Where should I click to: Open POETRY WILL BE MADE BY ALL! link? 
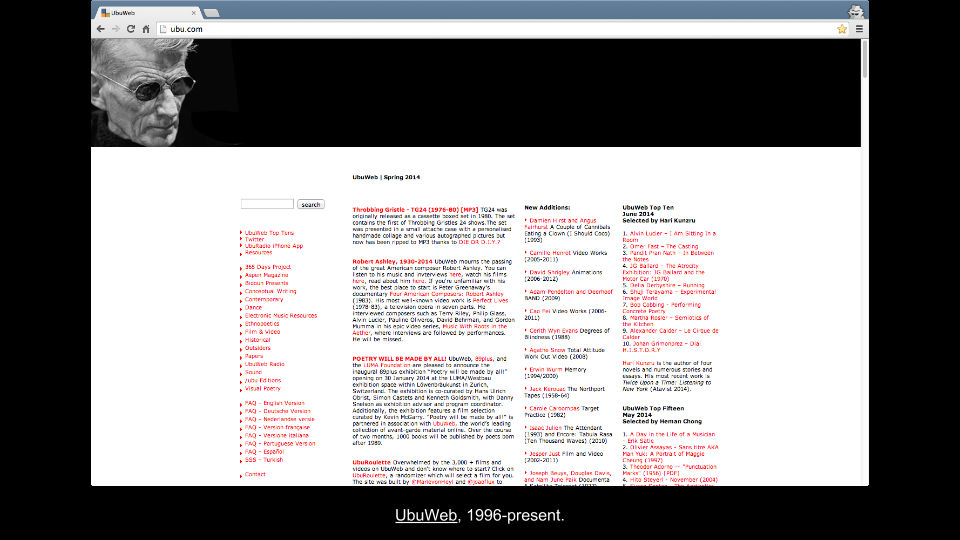pos(399,359)
